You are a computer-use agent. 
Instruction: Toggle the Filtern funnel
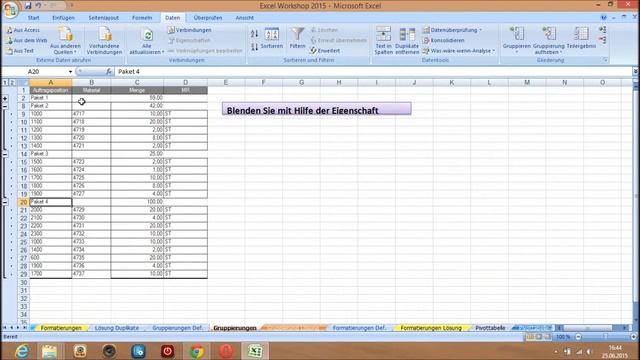tap(297, 38)
